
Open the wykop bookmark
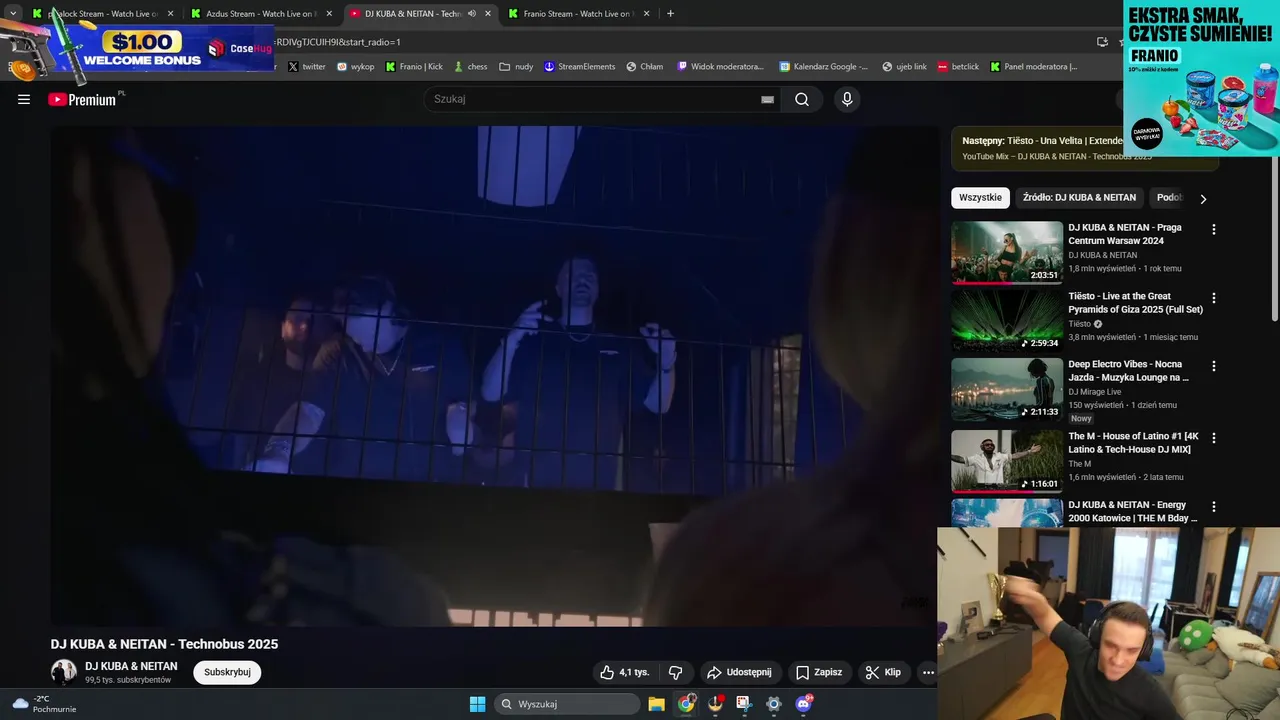[x=356, y=67]
